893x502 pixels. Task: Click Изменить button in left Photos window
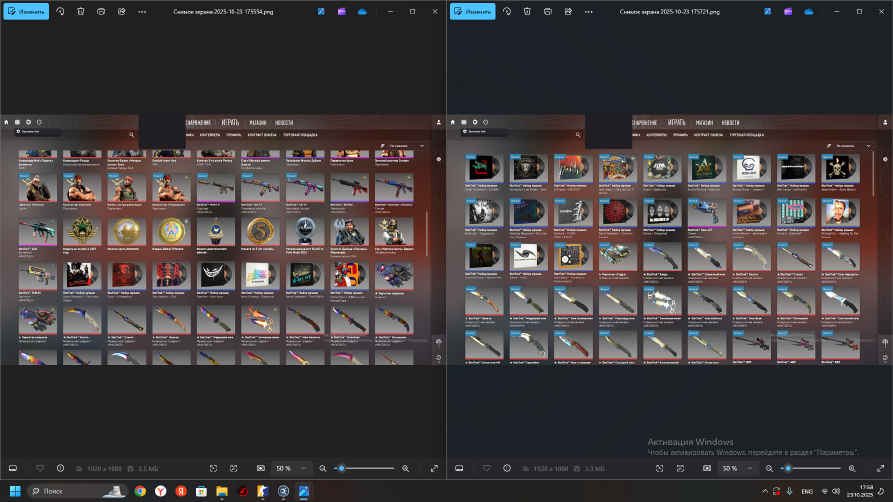(26, 11)
